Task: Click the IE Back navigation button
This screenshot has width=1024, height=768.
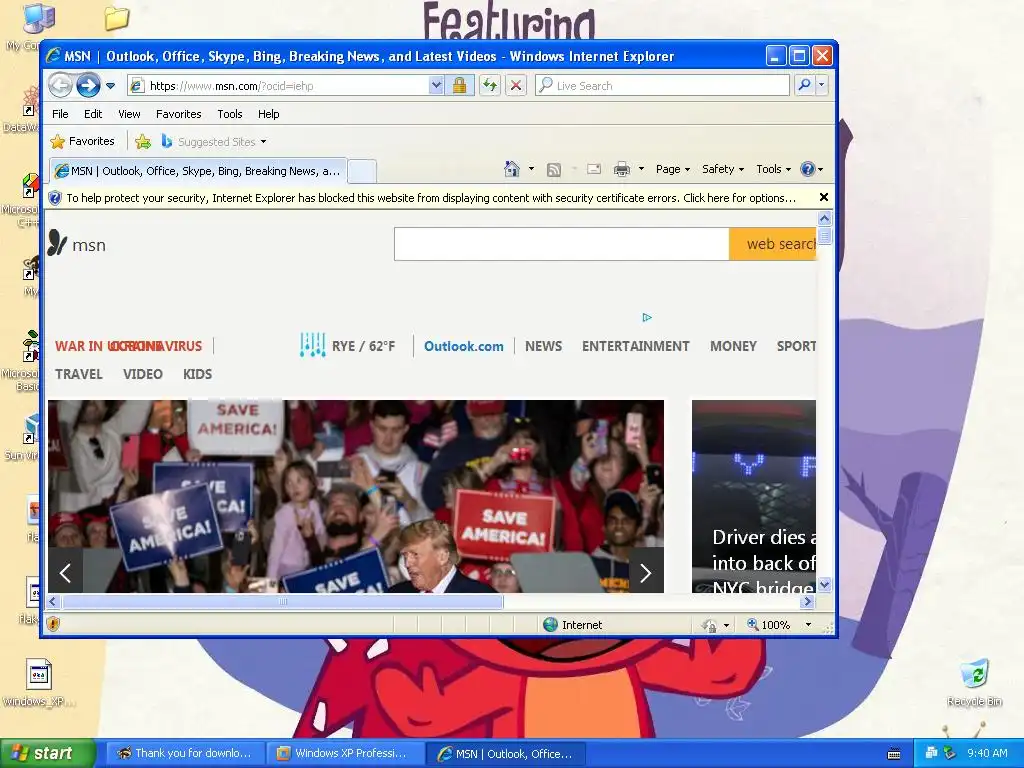Action: (60, 85)
